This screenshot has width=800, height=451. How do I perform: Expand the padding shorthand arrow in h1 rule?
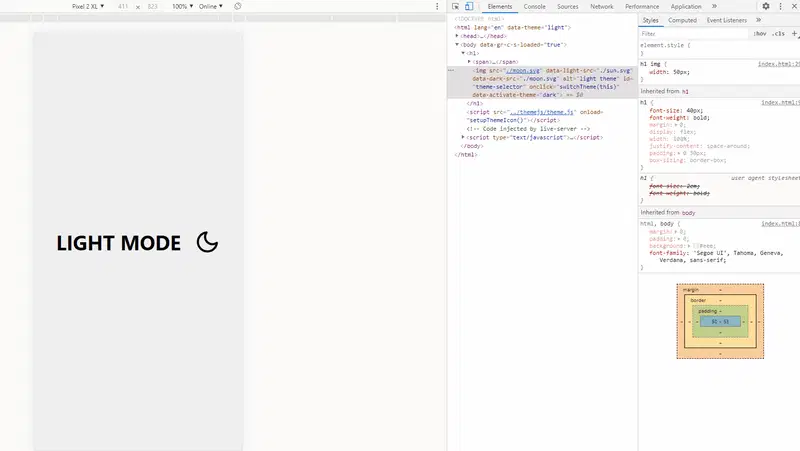(x=679, y=153)
